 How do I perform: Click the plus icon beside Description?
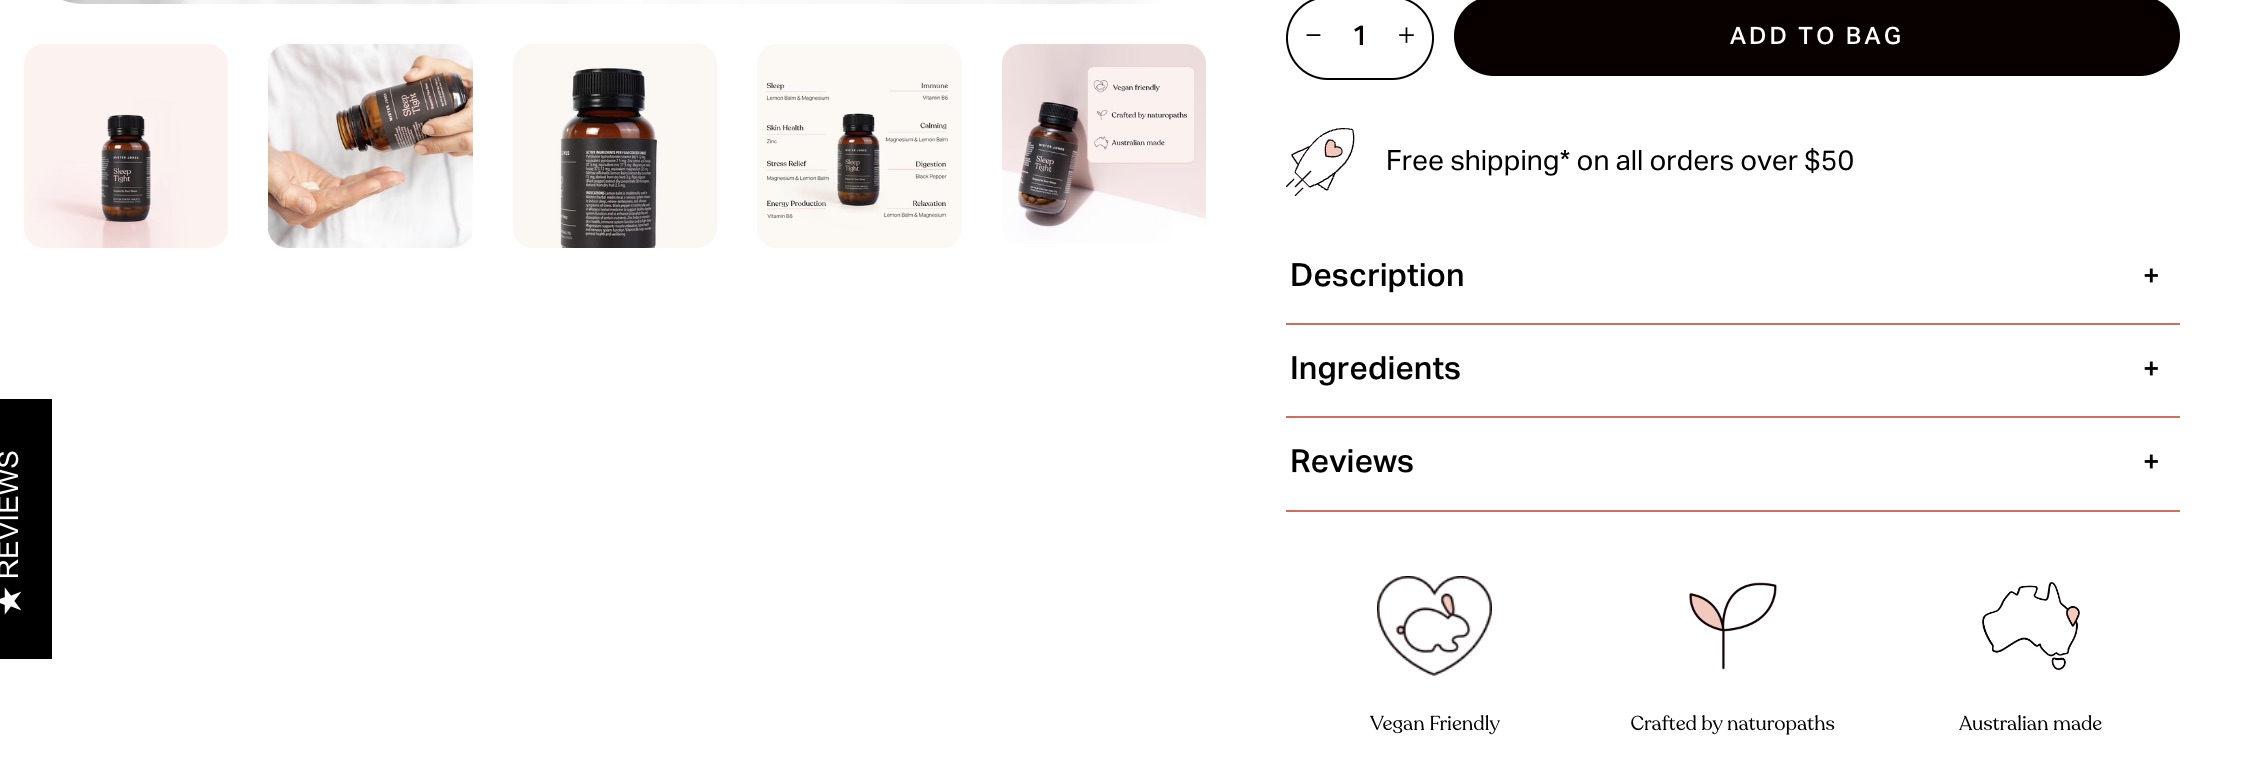(2151, 276)
